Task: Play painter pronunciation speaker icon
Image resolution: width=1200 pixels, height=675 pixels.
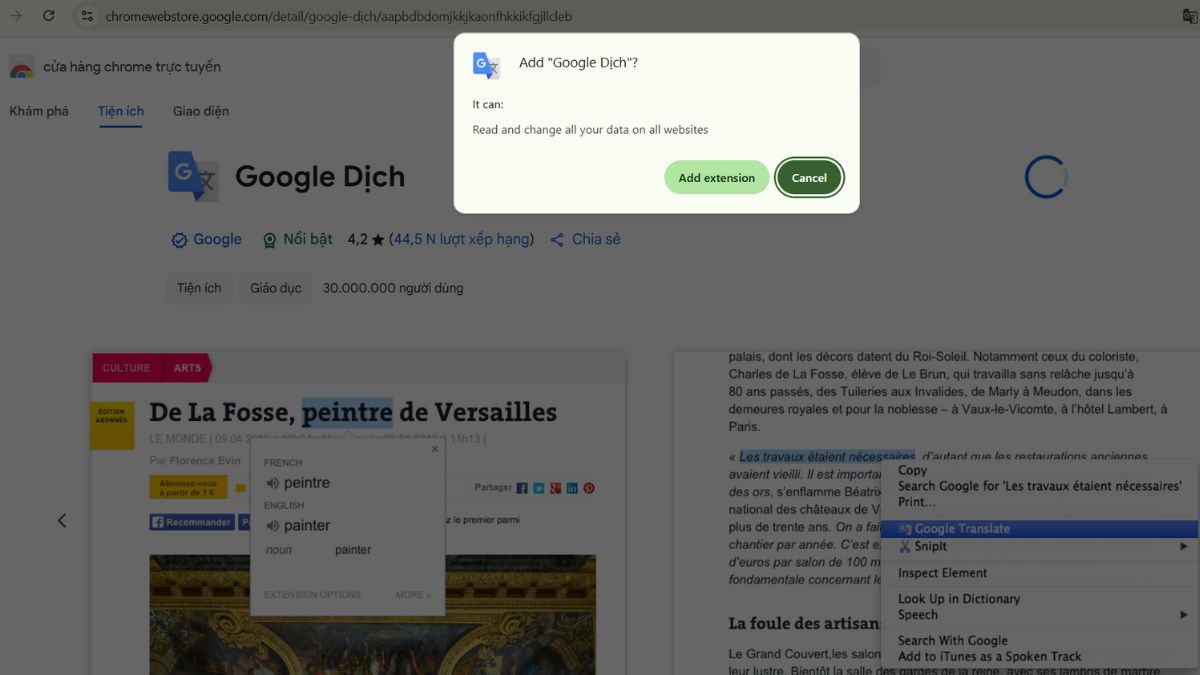Action: [x=272, y=526]
